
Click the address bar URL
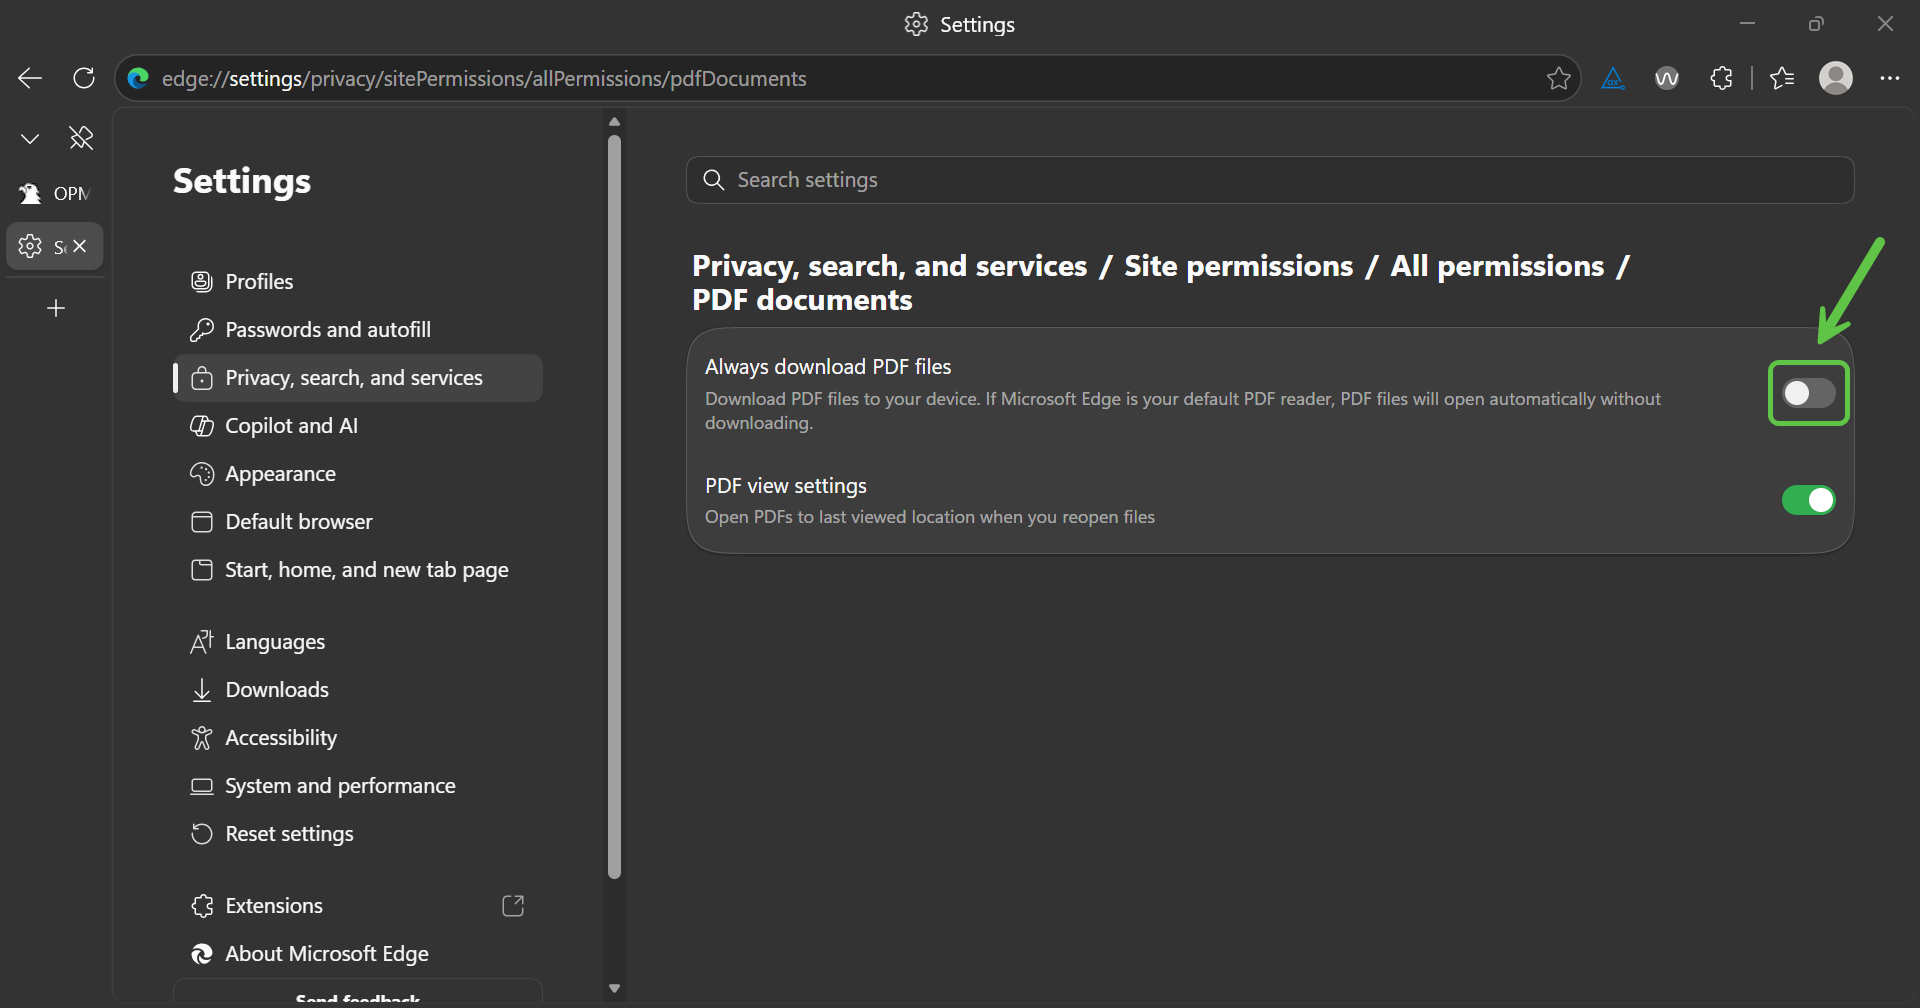[484, 78]
